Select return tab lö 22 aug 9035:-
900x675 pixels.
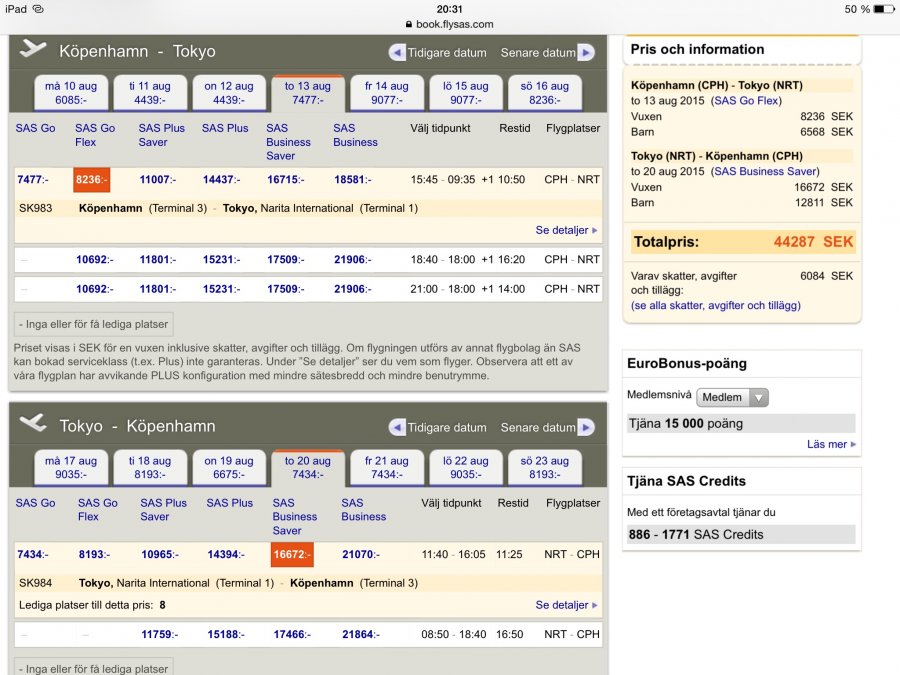pos(465,468)
